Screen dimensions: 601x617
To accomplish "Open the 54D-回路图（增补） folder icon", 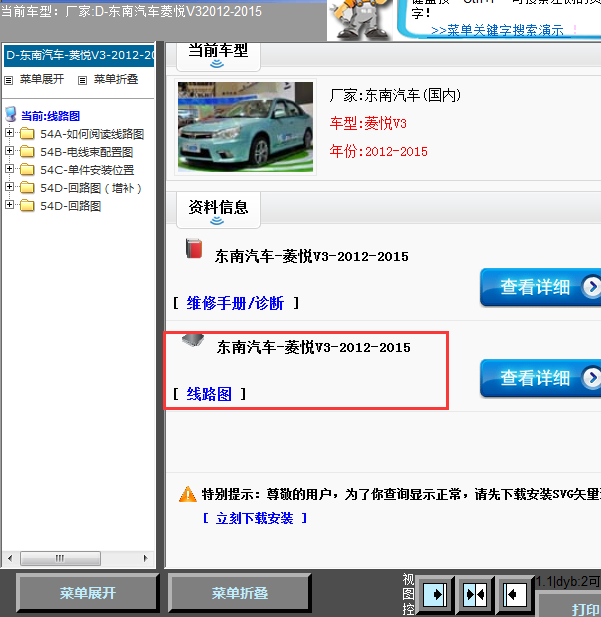I will tap(27, 188).
